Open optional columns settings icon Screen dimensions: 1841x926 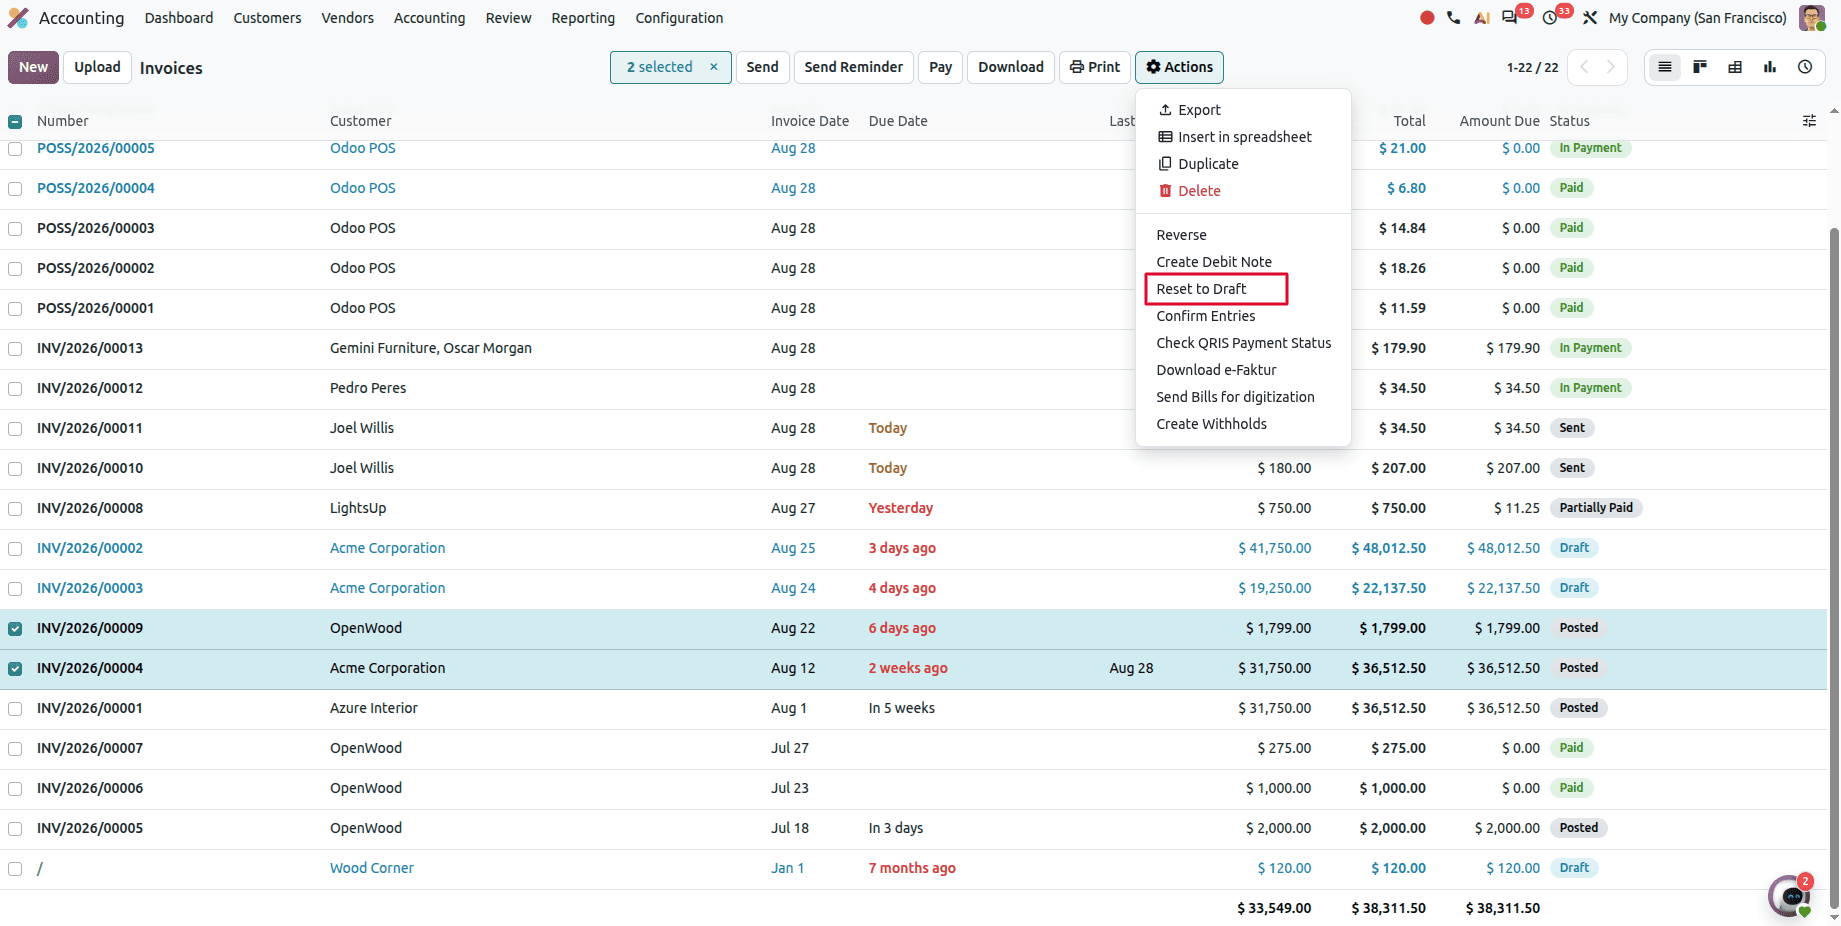[x=1809, y=121]
